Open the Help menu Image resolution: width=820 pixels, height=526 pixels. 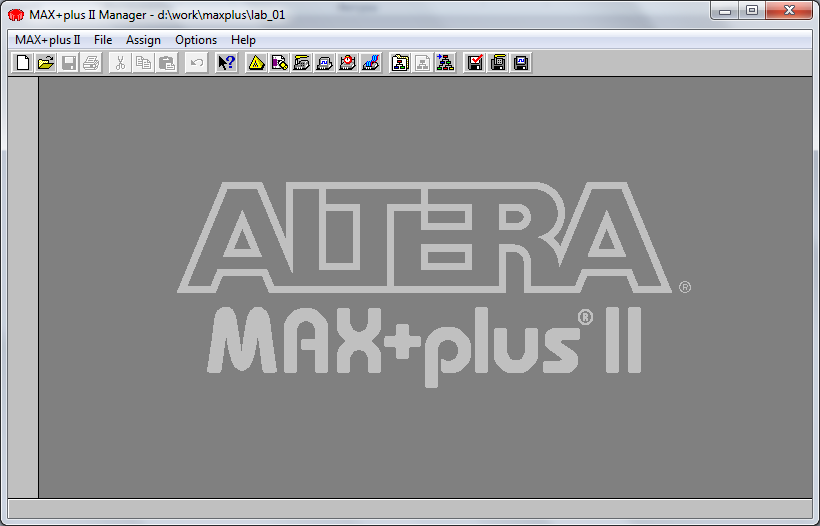click(243, 40)
